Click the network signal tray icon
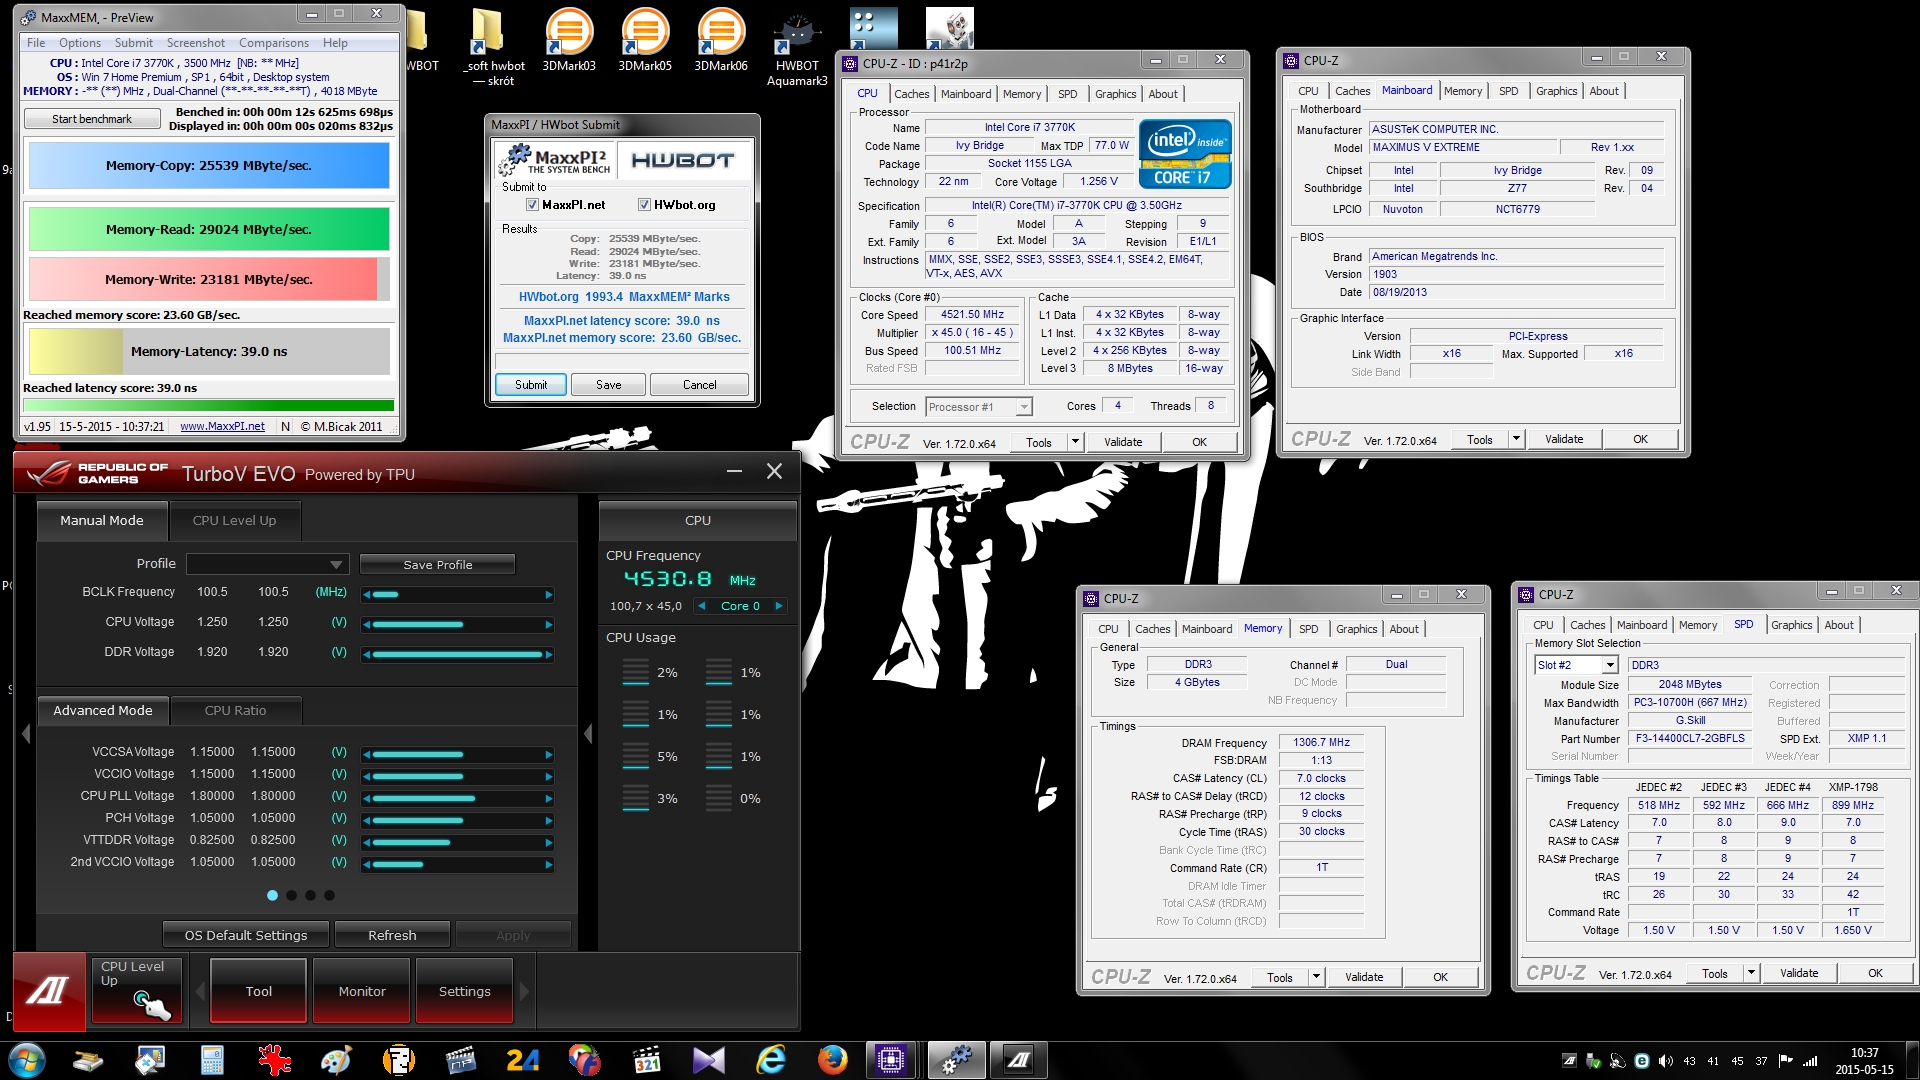1920x1080 pixels. [1809, 1061]
